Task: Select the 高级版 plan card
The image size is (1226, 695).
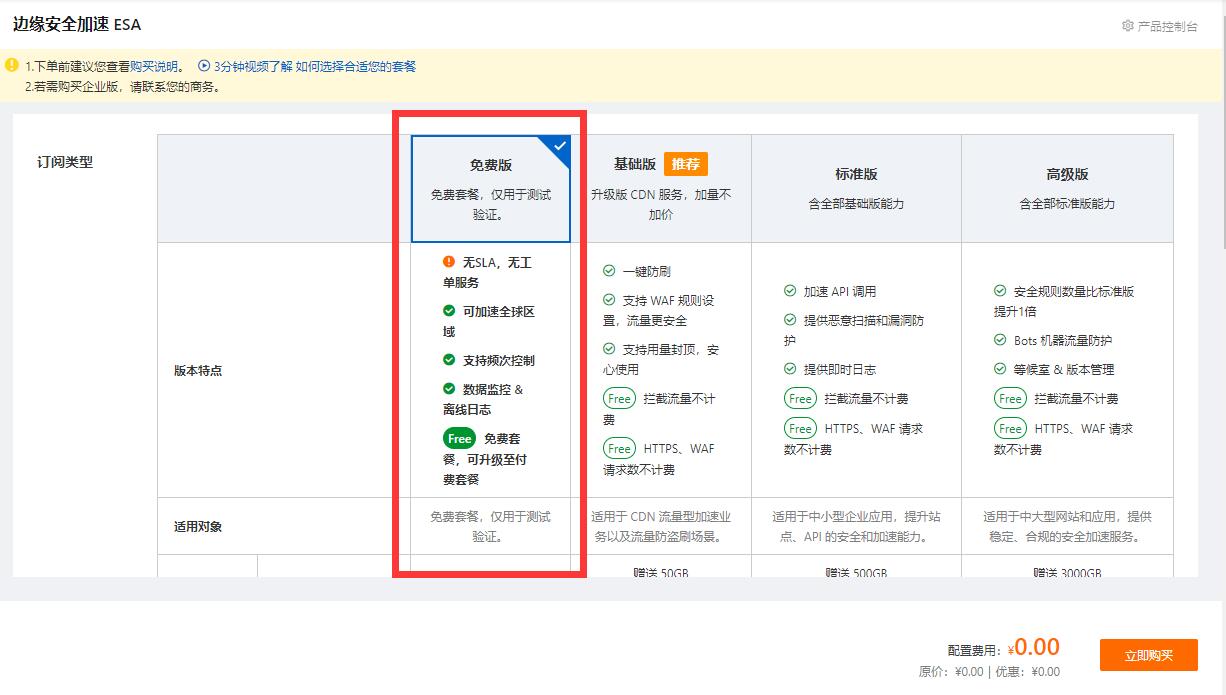Action: tap(1066, 188)
